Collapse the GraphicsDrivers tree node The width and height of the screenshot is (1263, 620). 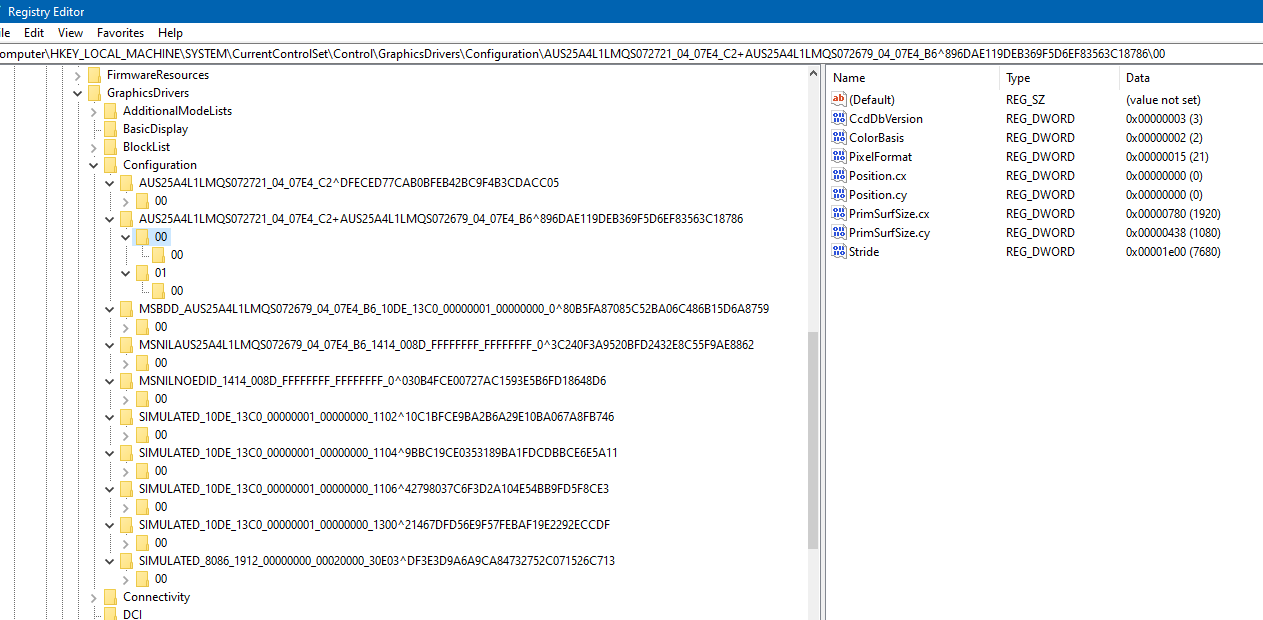(78, 93)
